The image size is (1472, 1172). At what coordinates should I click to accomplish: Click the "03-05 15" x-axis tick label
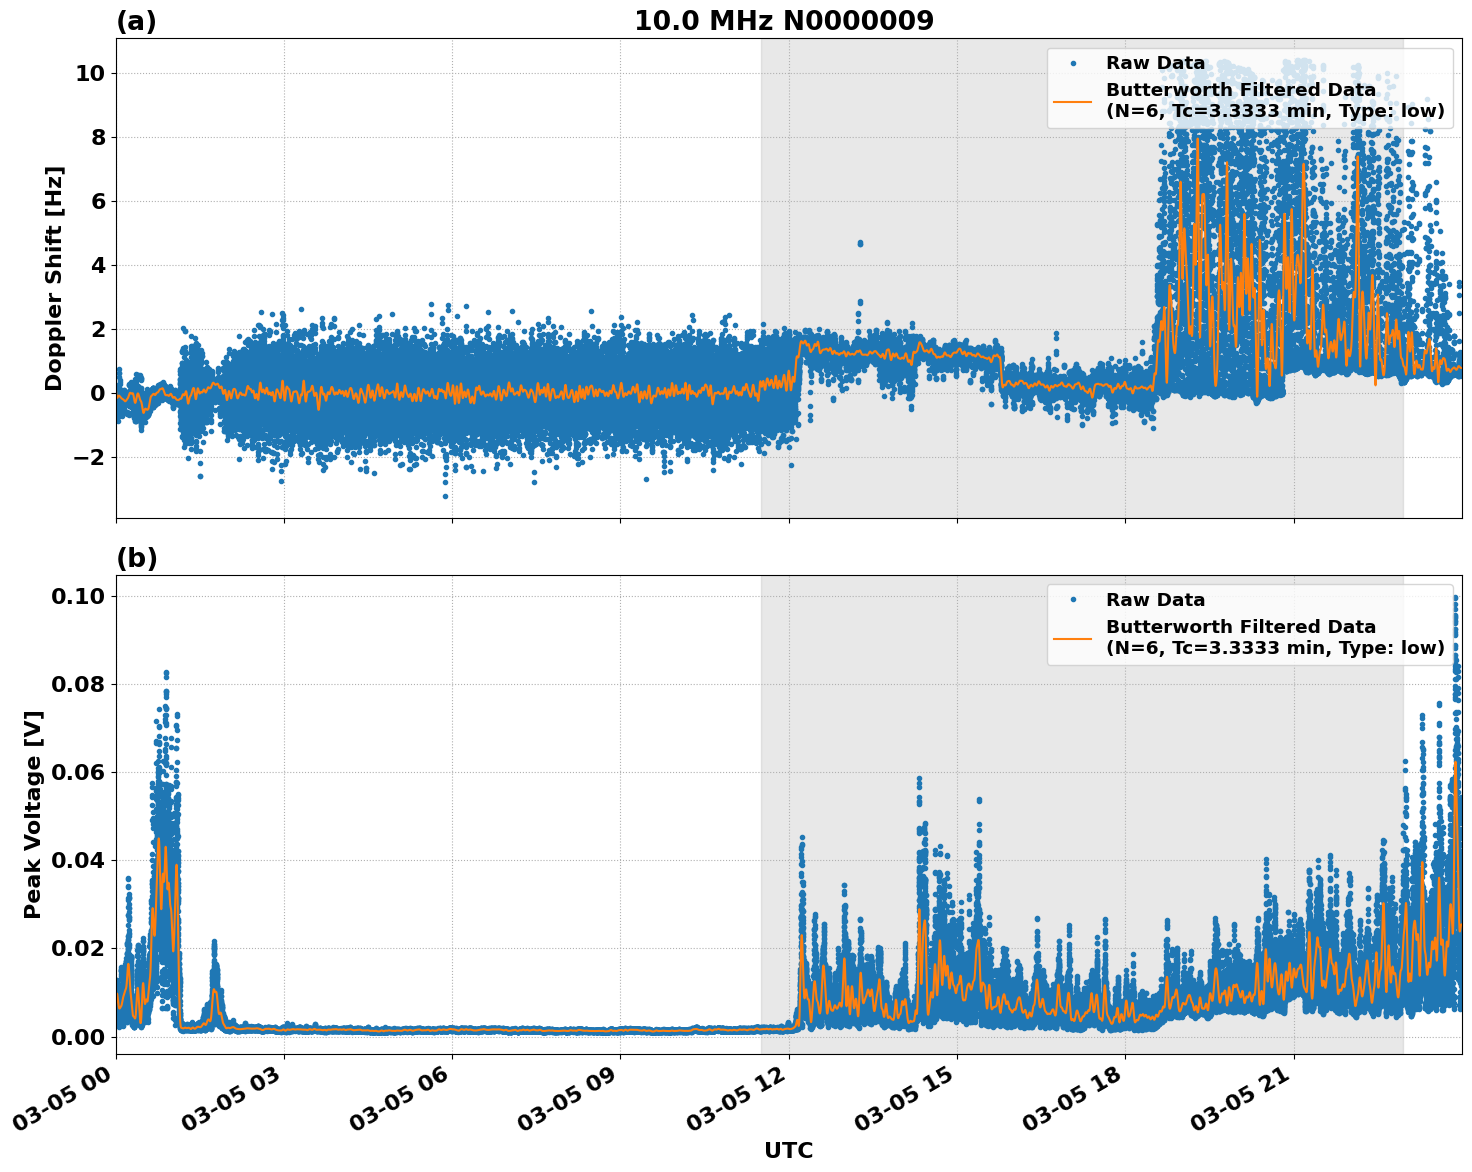tap(906, 1098)
